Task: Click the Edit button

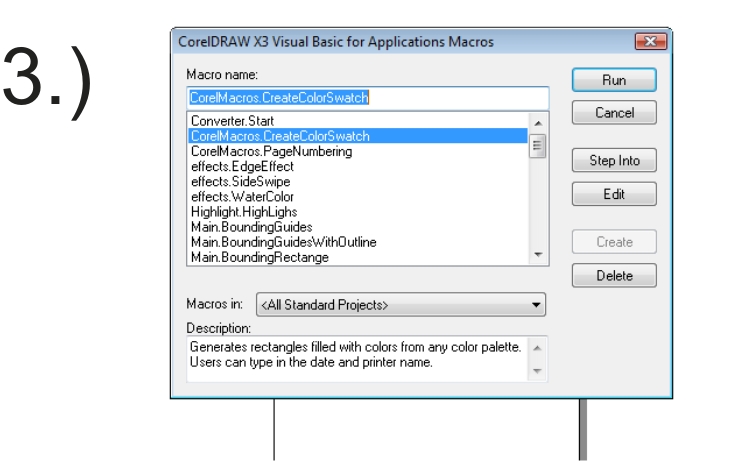Action: pyautogui.click(x=614, y=194)
